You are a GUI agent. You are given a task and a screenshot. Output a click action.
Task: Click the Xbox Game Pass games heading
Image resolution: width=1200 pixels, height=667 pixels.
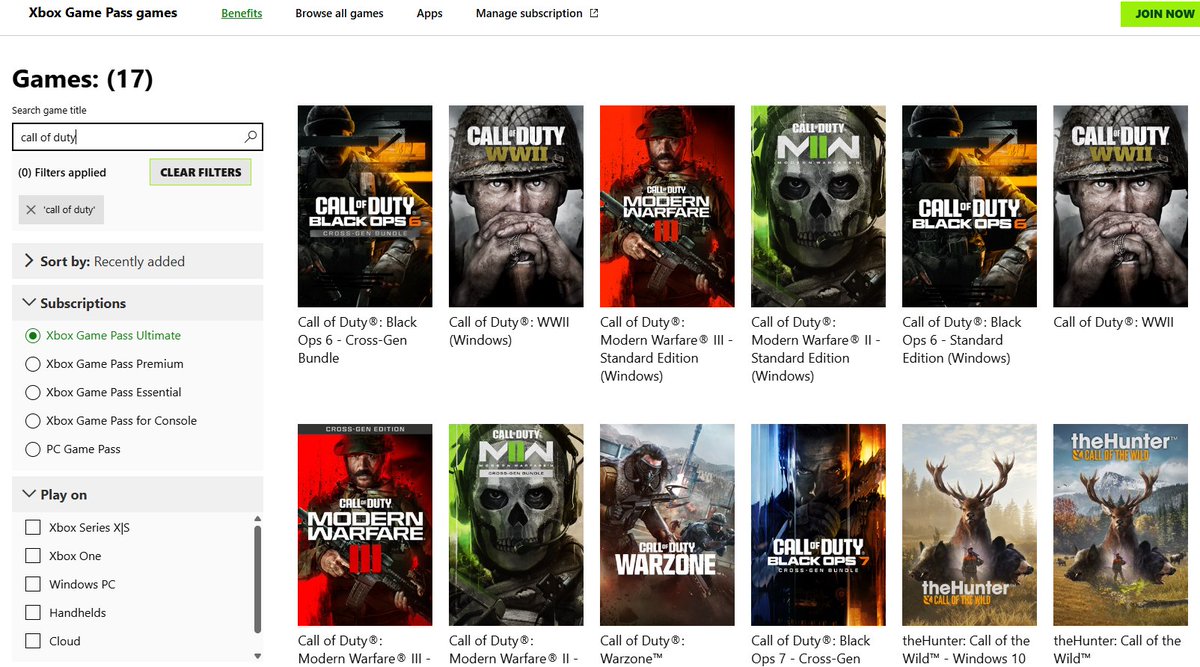(103, 13)
